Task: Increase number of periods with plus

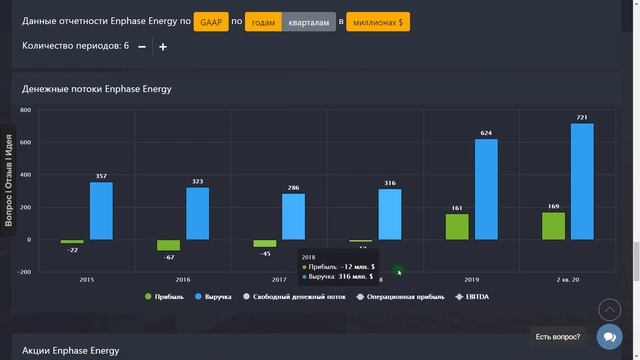Action: [163, 47]
